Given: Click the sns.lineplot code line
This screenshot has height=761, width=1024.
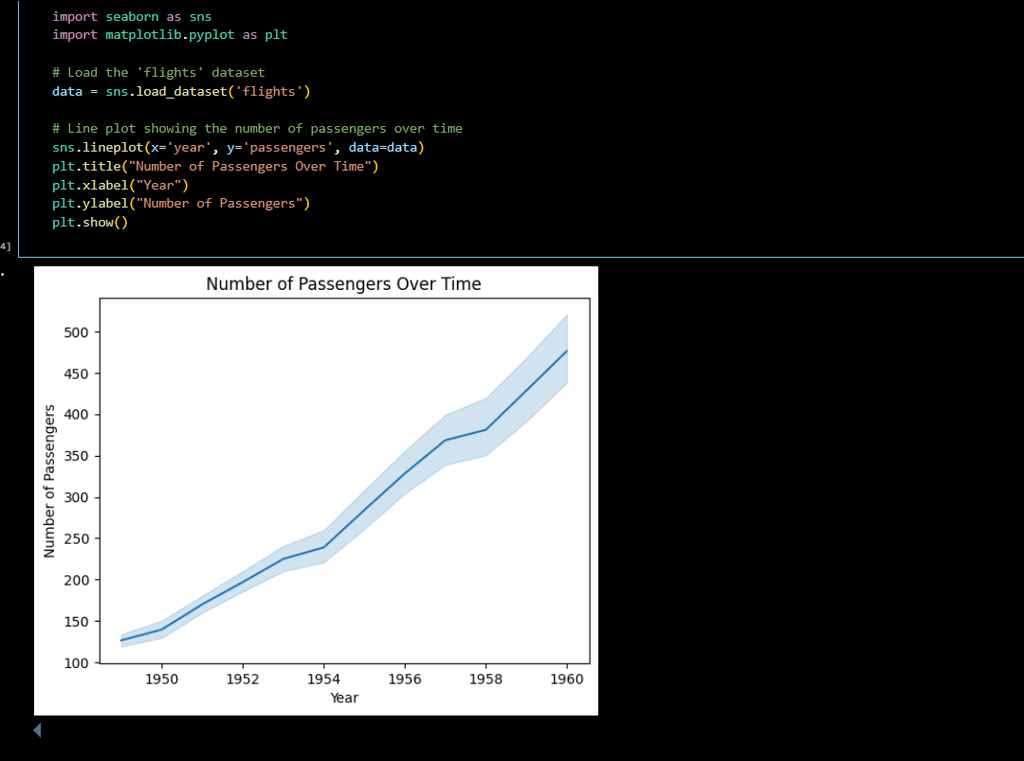Looking at the screenshot, I should [x=238, y=148].
